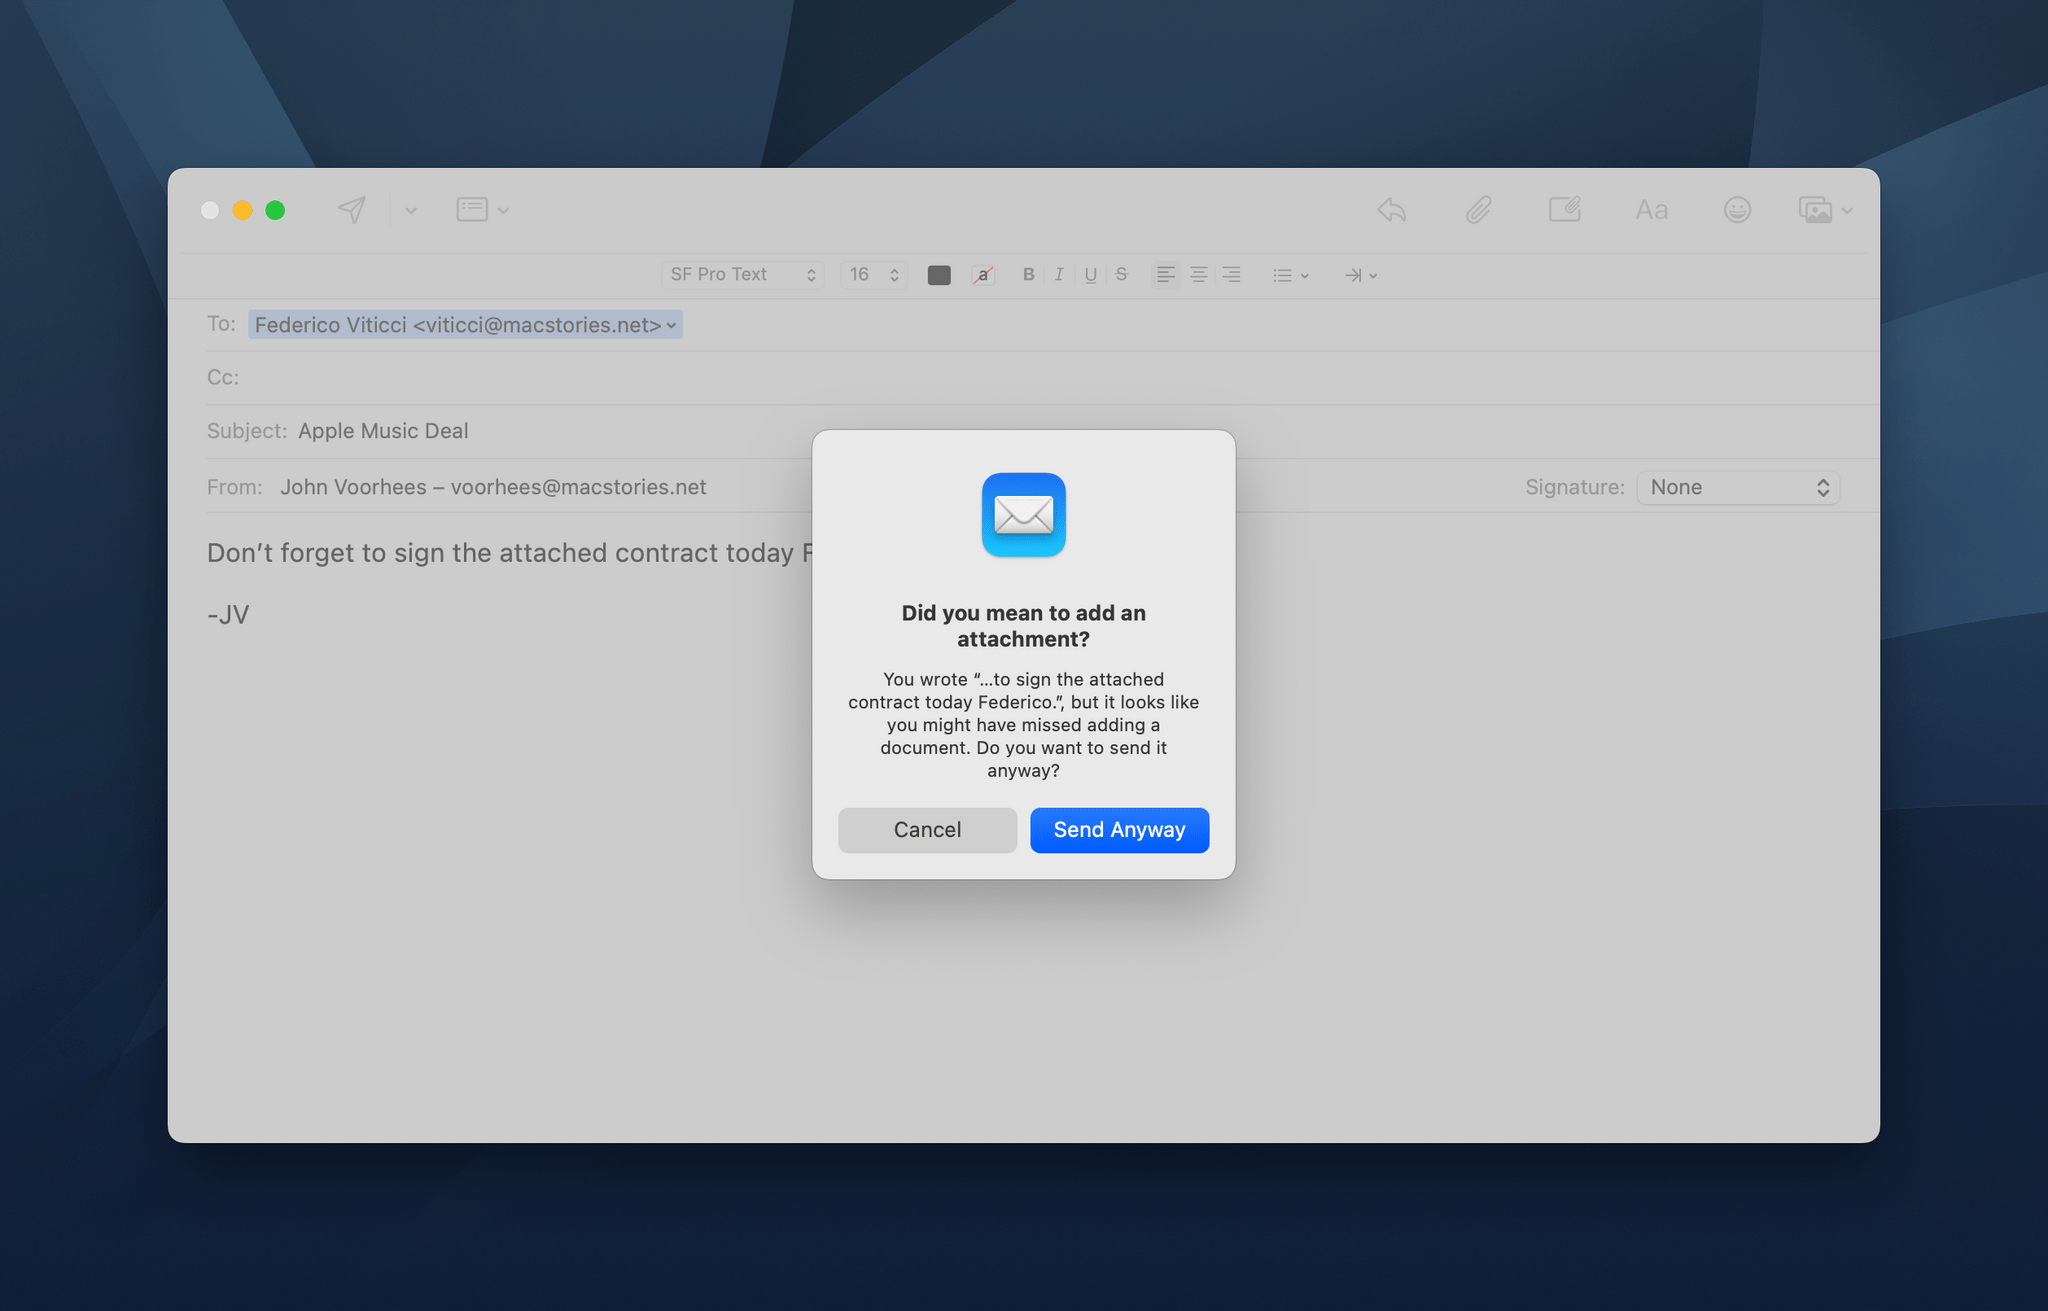Expand the Photo Browser dropdown chevron

pyautogui.click(x=1847, y=211)
